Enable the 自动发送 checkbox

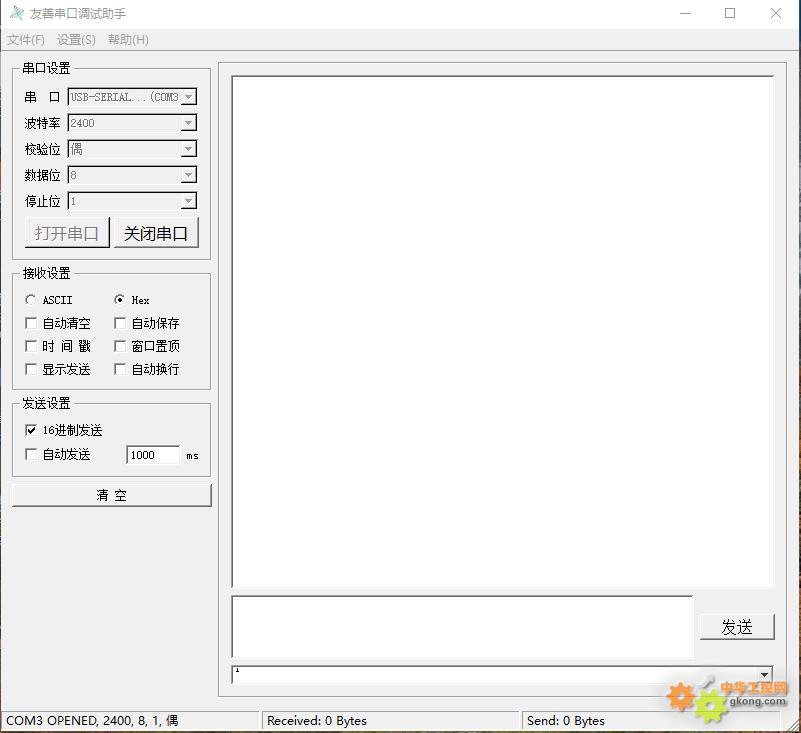pyautogui.click(x=31, y=454)
